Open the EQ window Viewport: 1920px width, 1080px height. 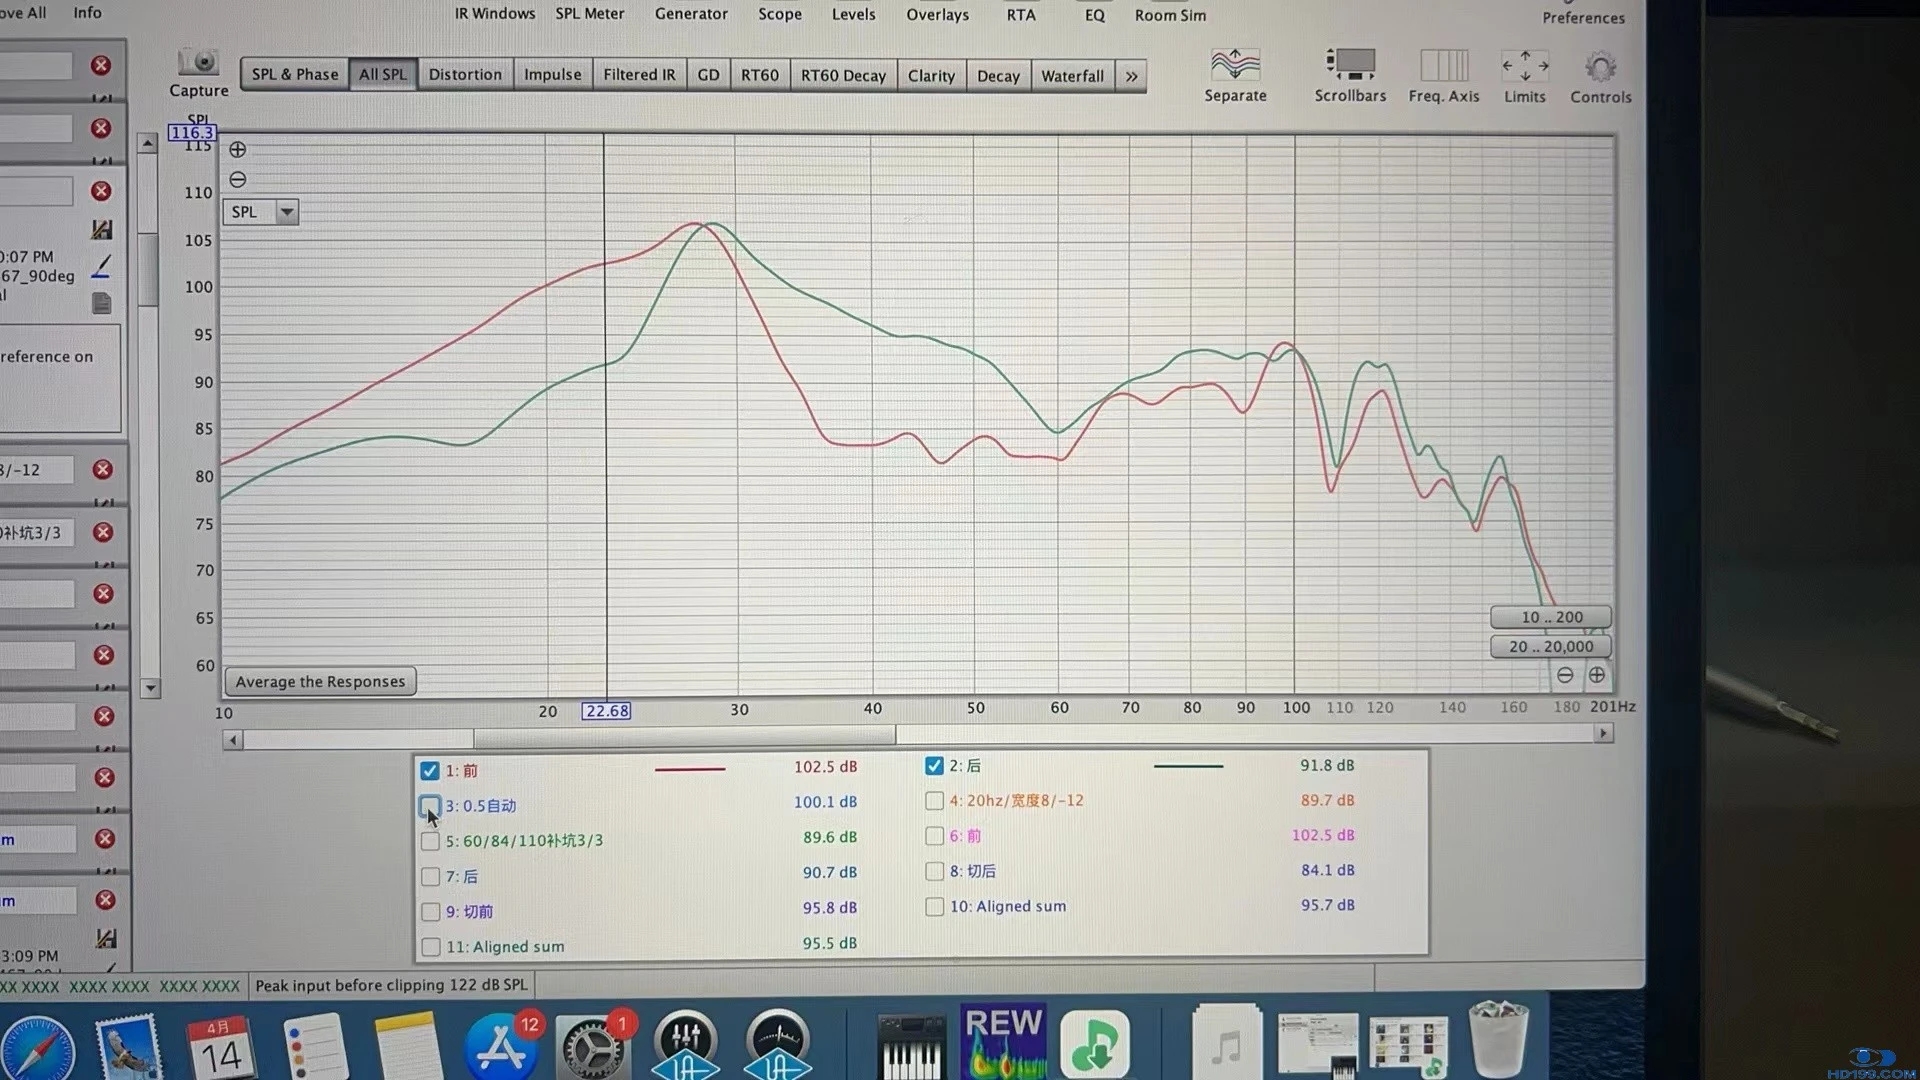[x=1095, y=15]
